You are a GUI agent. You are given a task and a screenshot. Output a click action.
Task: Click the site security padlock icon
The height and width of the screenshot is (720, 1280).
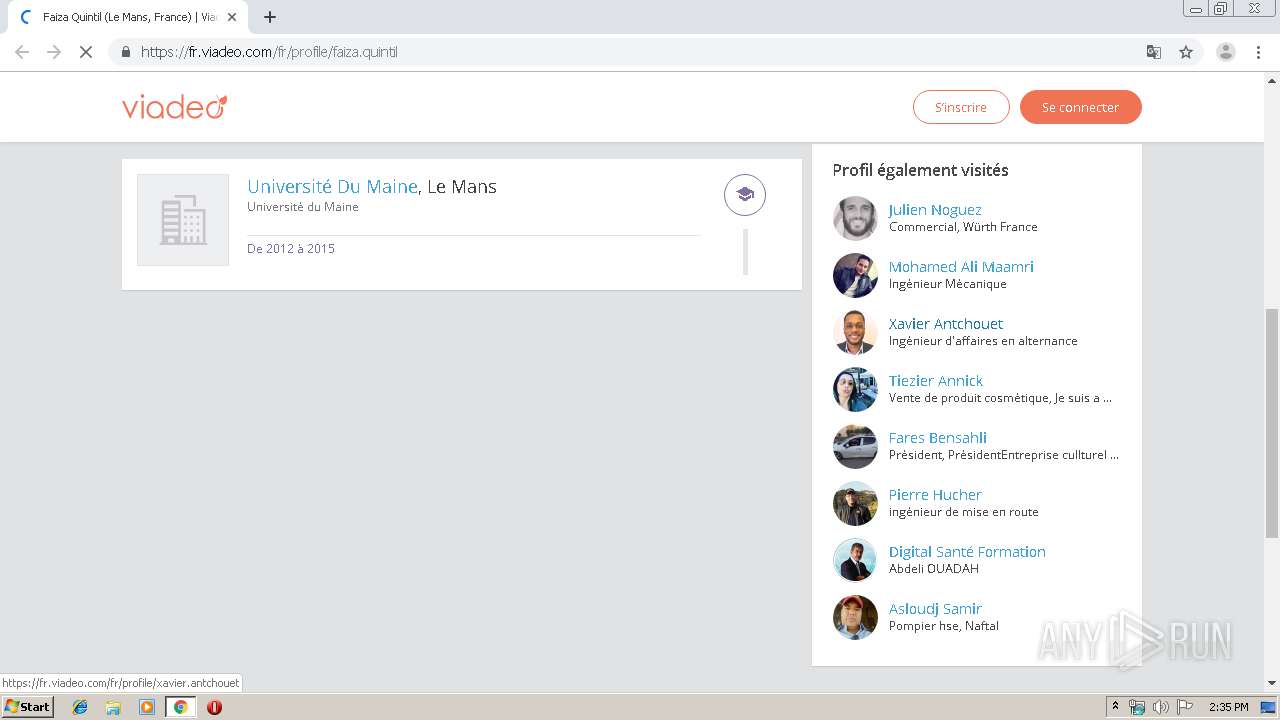(x=125, y=52)
